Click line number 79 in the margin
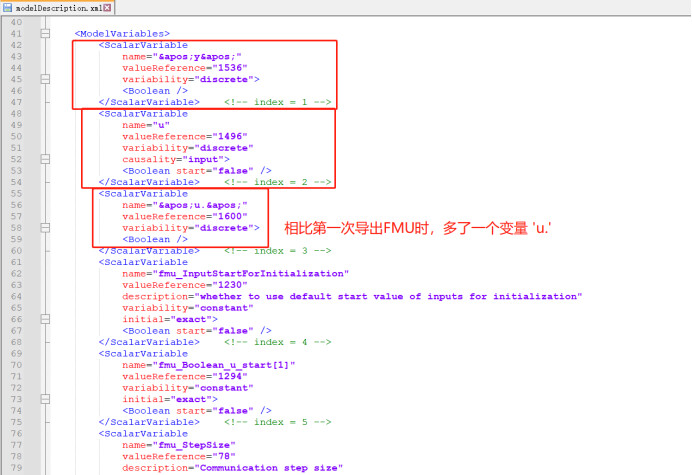Viewport: 692px width, 475px height. click(16, 468)
